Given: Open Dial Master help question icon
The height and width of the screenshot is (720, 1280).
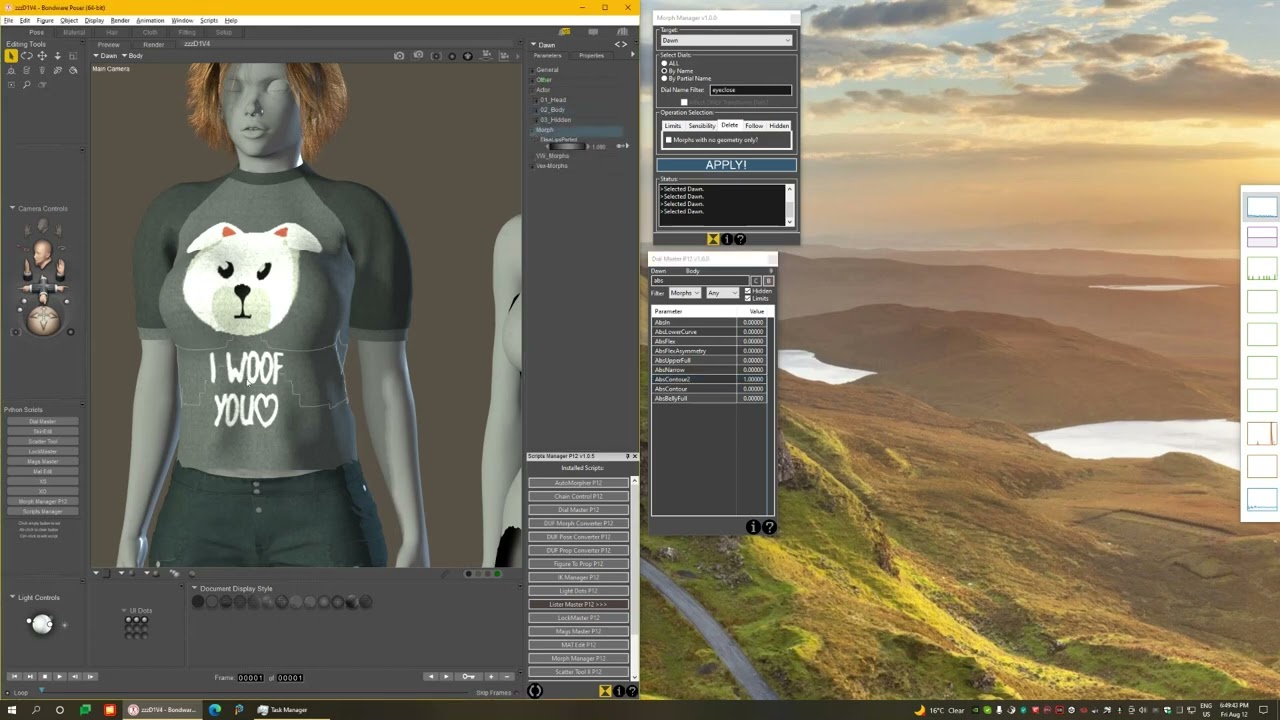Looking at the screenshot, I should (x=769, y=527).
